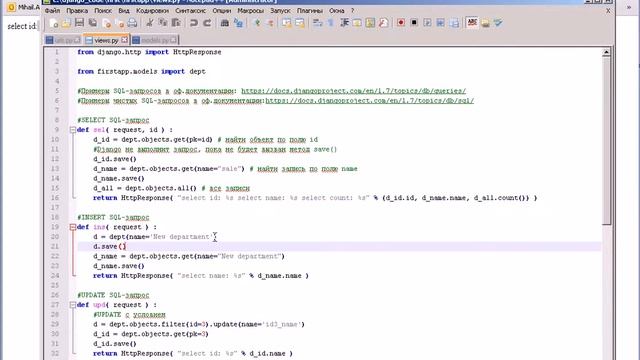Redo the last edit via toolbar
Image resolution: width=640 pixels, height=360 pixels.
[x=207, y=23]
